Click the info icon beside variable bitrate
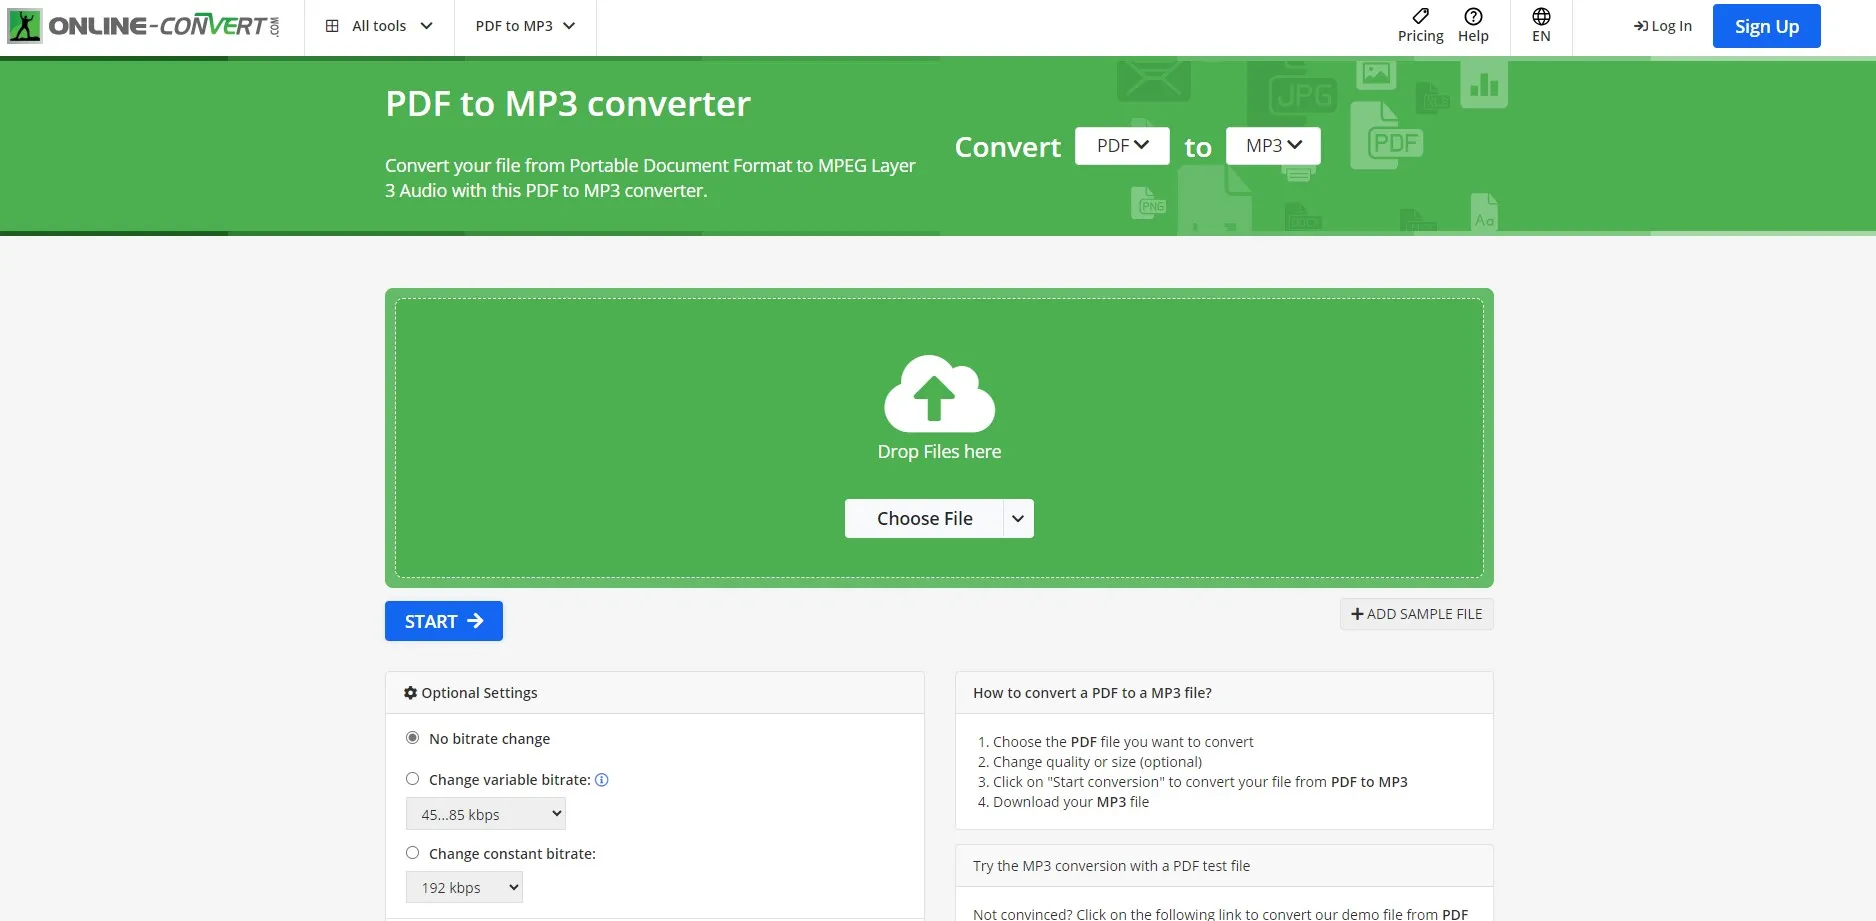 click(601, 780)
